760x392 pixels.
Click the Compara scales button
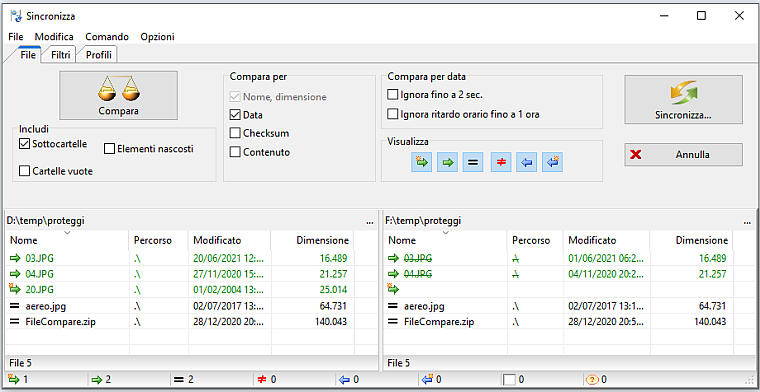[118, 95]
